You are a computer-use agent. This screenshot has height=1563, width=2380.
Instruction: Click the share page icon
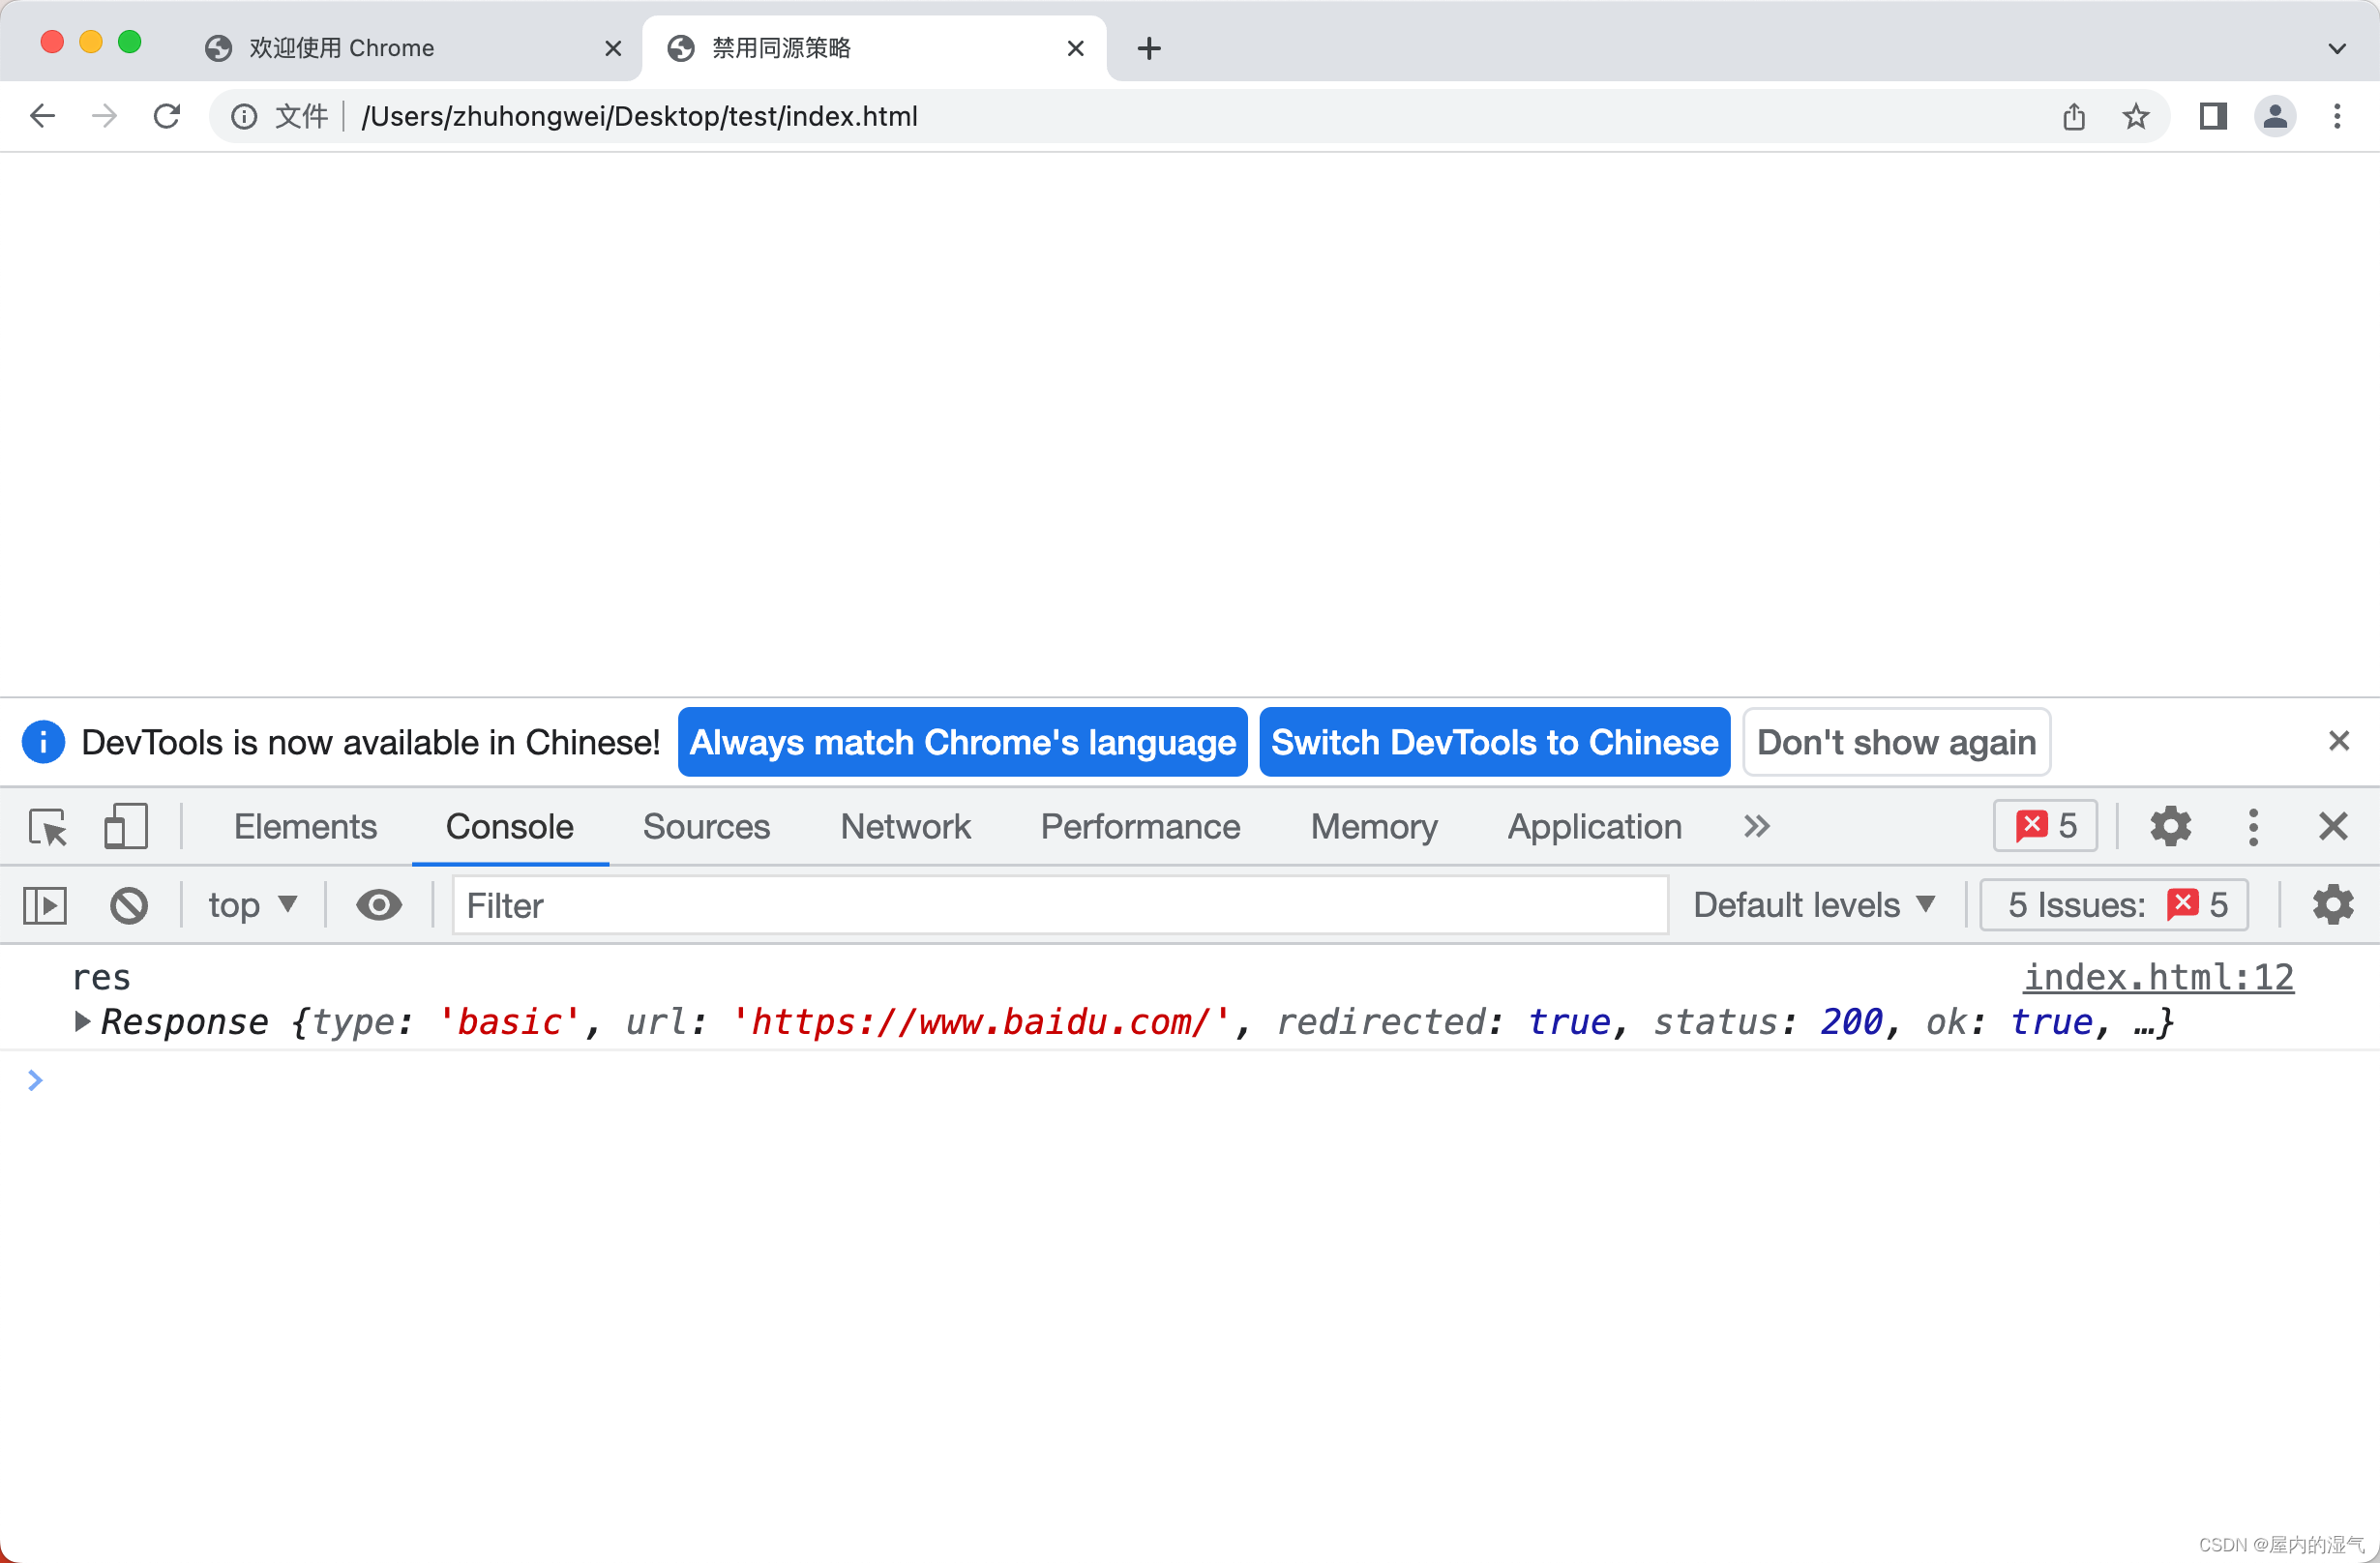[x=2073, y=117]
